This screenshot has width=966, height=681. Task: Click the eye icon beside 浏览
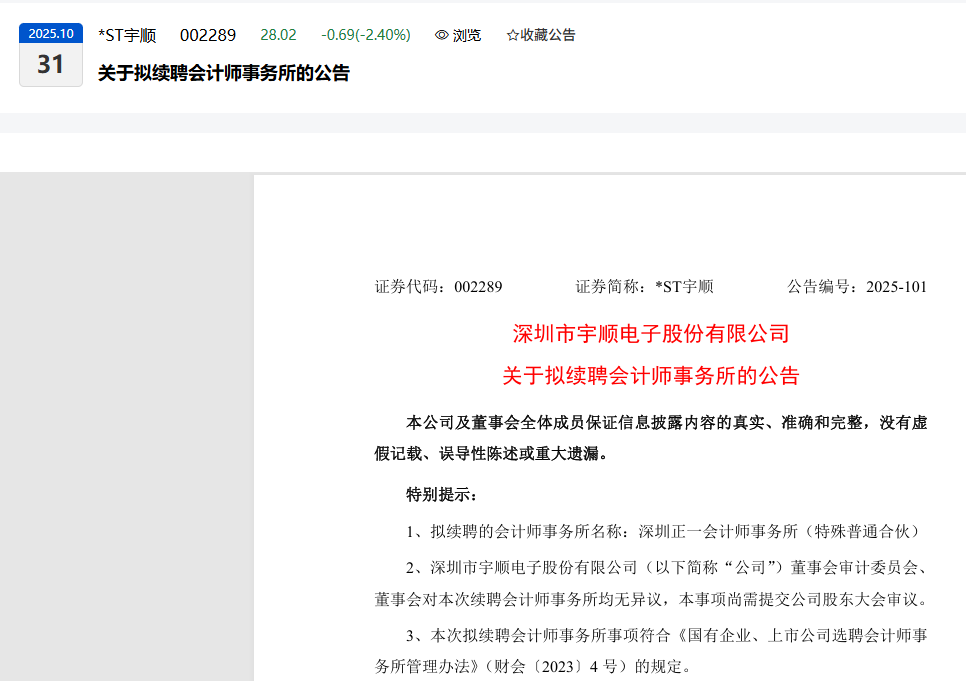pyautogui.click(x=441, y=35)
